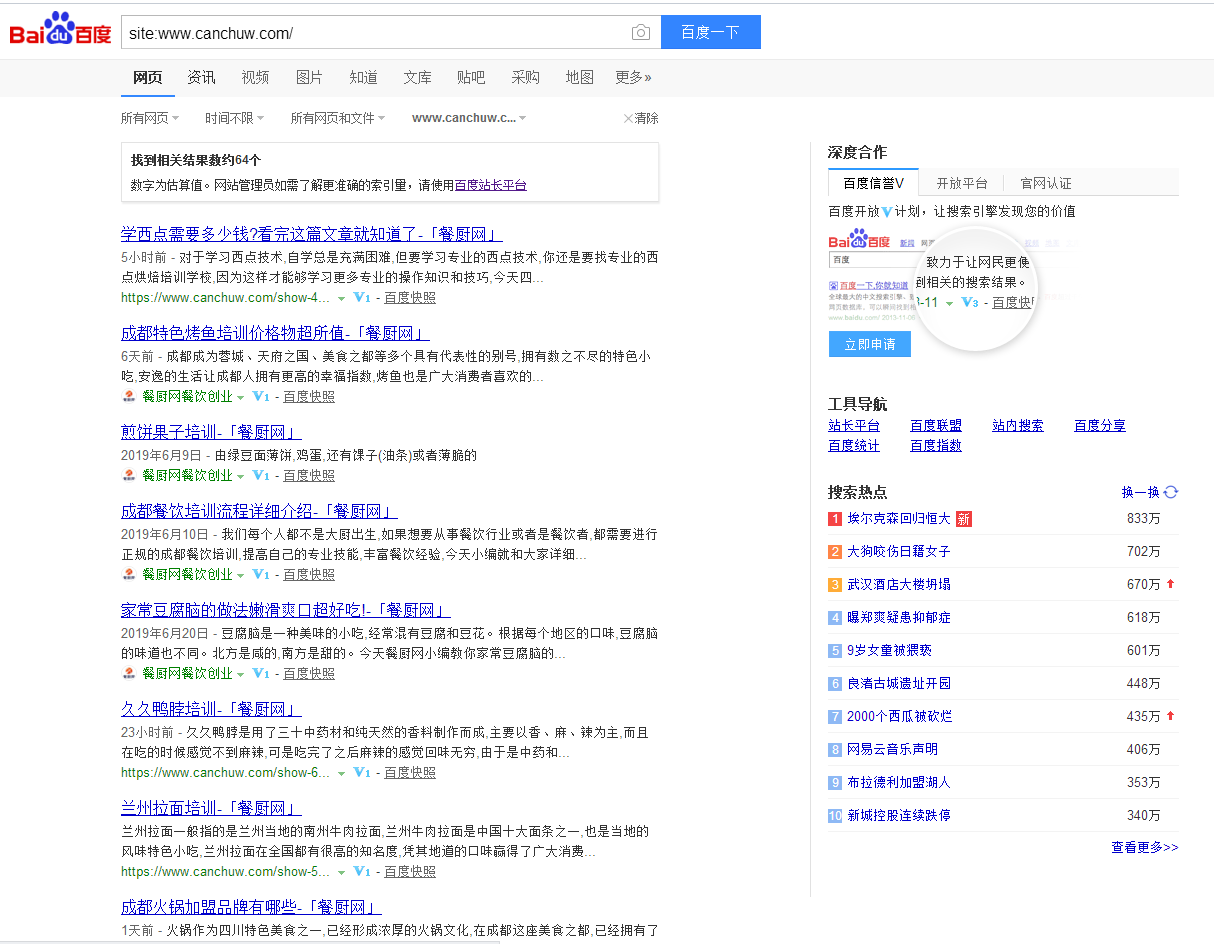
Task: Click the 立即申请 button
Action: pos(870,344)
